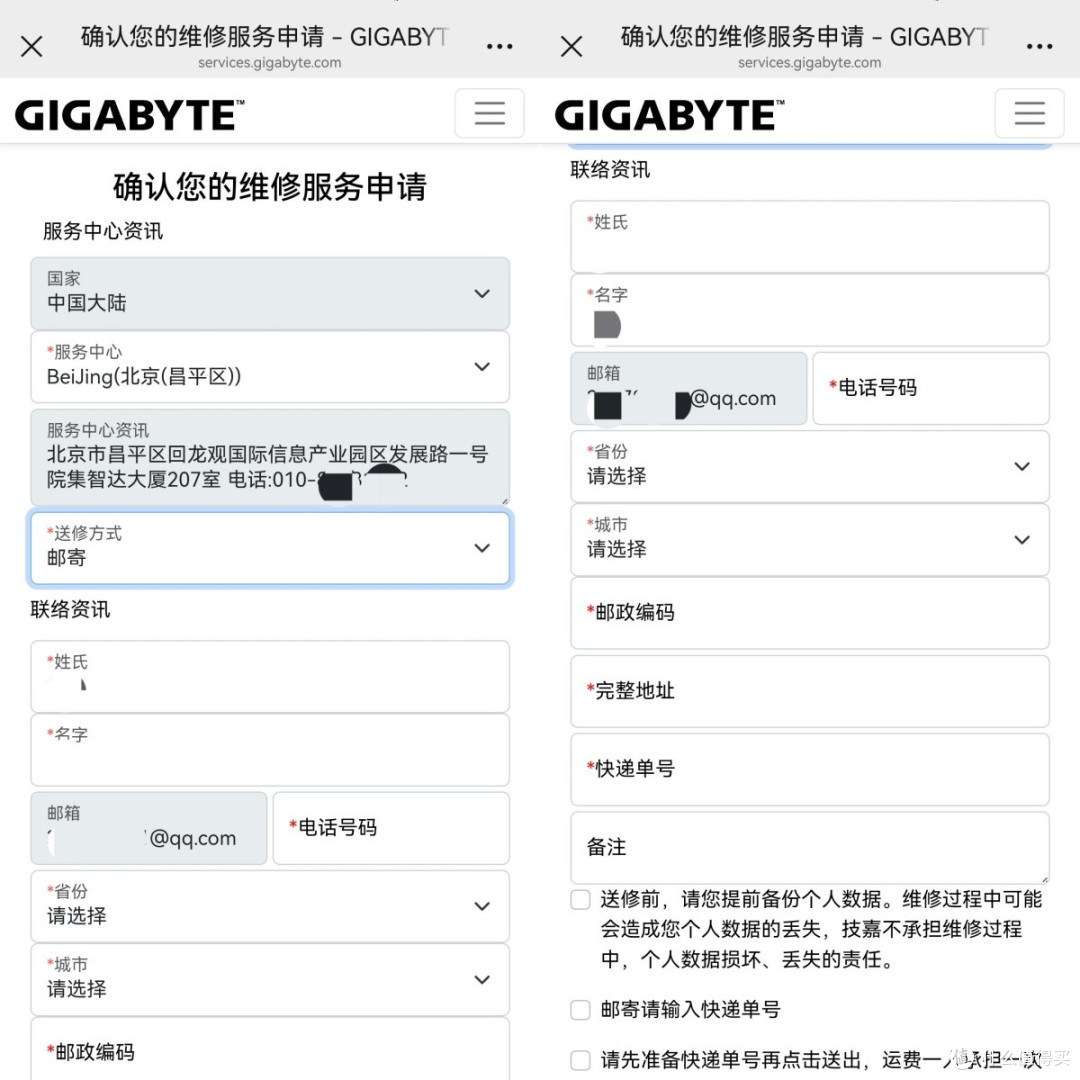Click the 服务中心资讯 address text box
The image size is (1080, 1080).
pos(270,457)
